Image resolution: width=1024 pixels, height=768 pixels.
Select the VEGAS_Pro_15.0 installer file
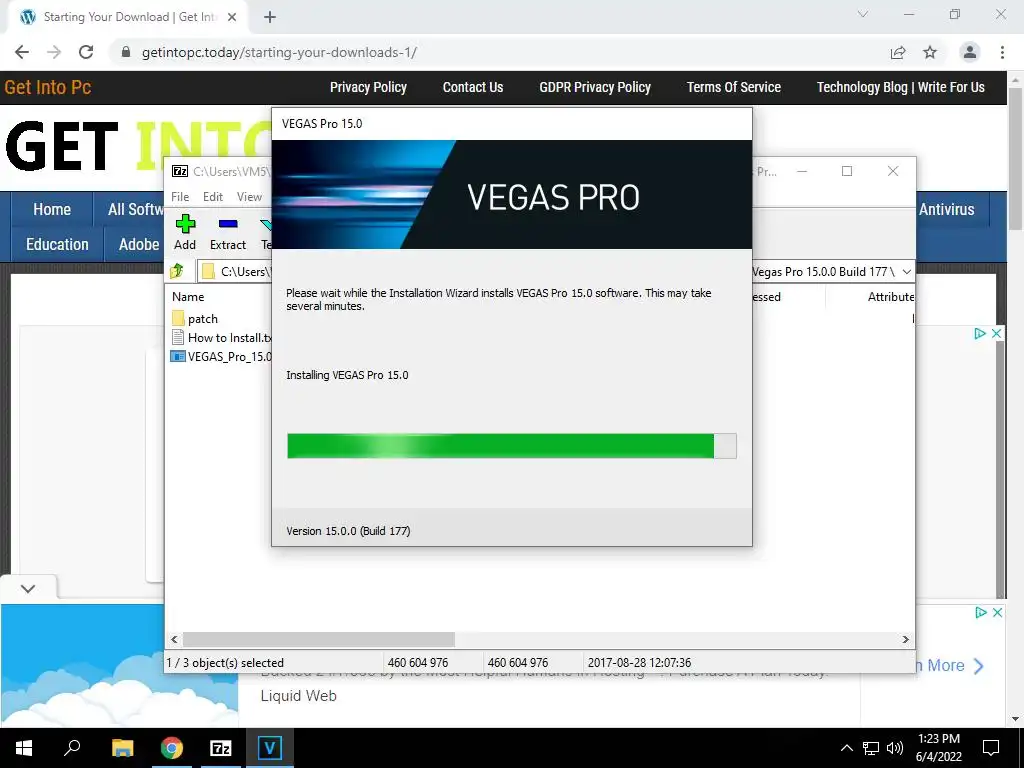click(221, 357)
